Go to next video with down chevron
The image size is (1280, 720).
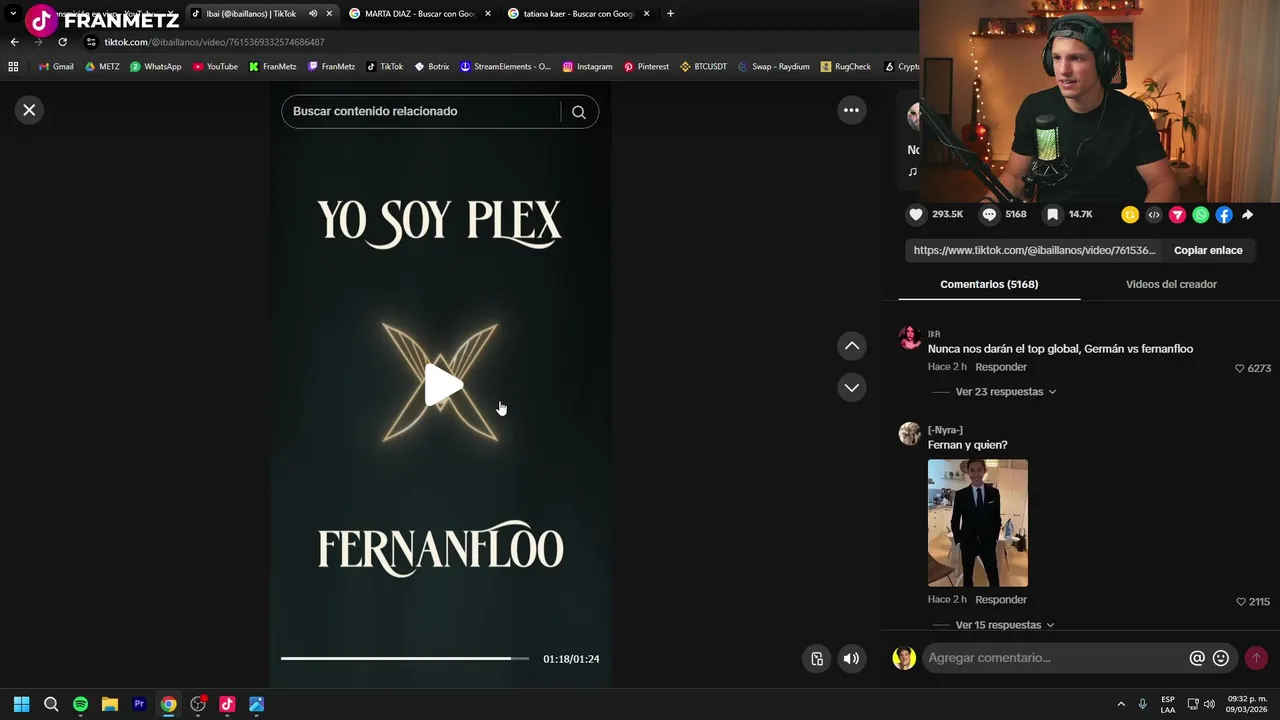pyautogui.click(x=852, y=387)
